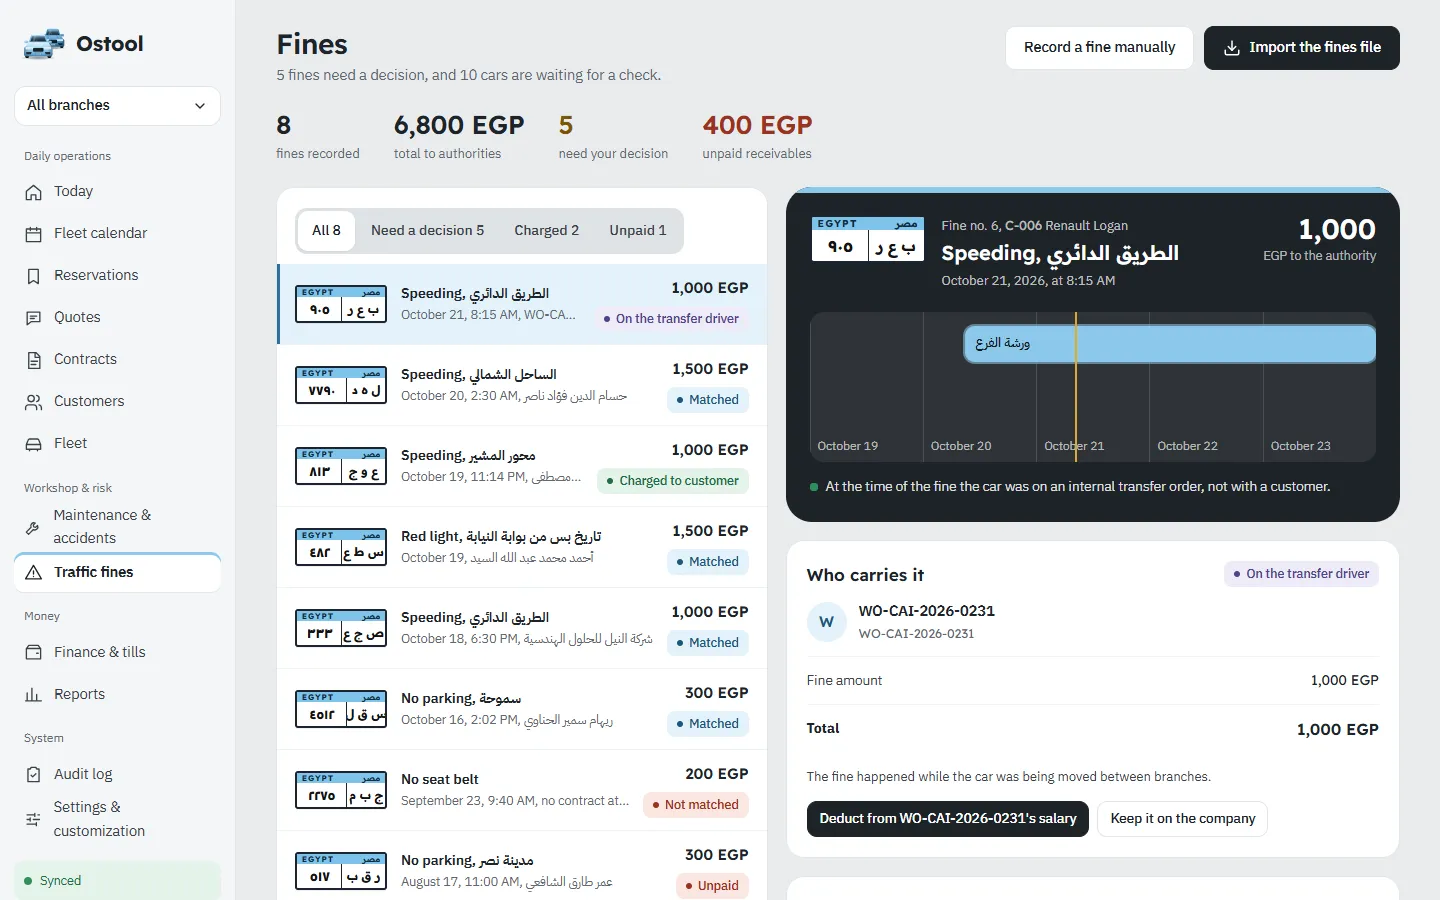Open the Red light fine row
The image size is (1440, 900).
[x=522, y=548]
